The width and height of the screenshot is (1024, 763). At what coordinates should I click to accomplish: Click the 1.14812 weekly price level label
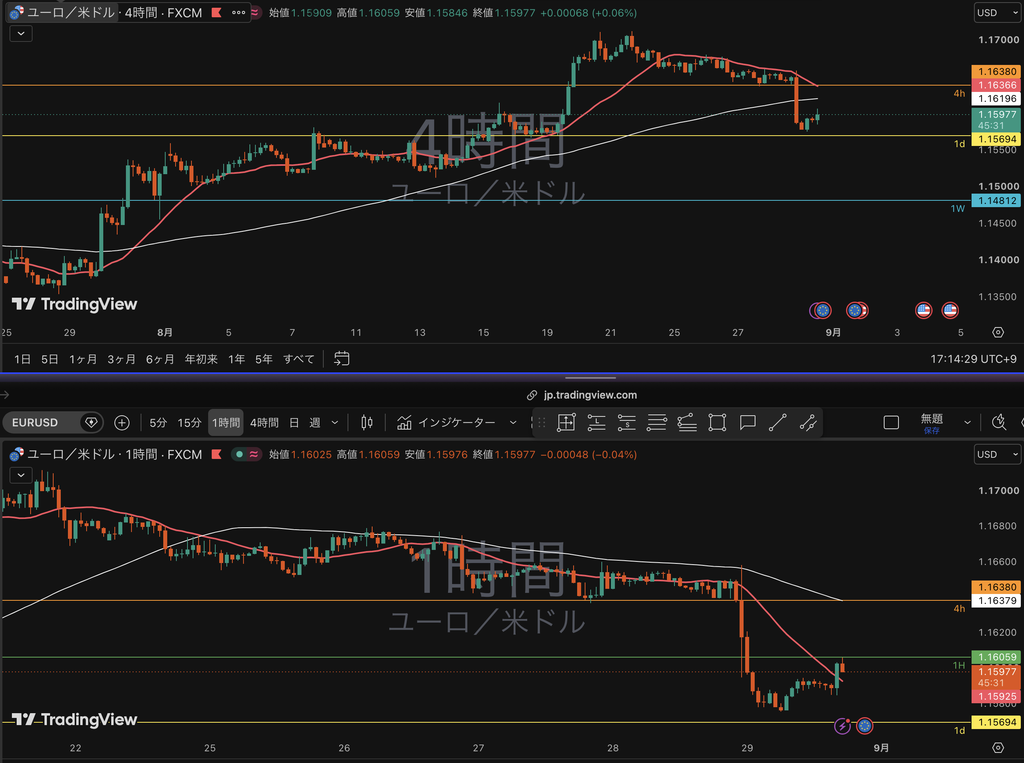pyautogui.click(x=996, y=201)
